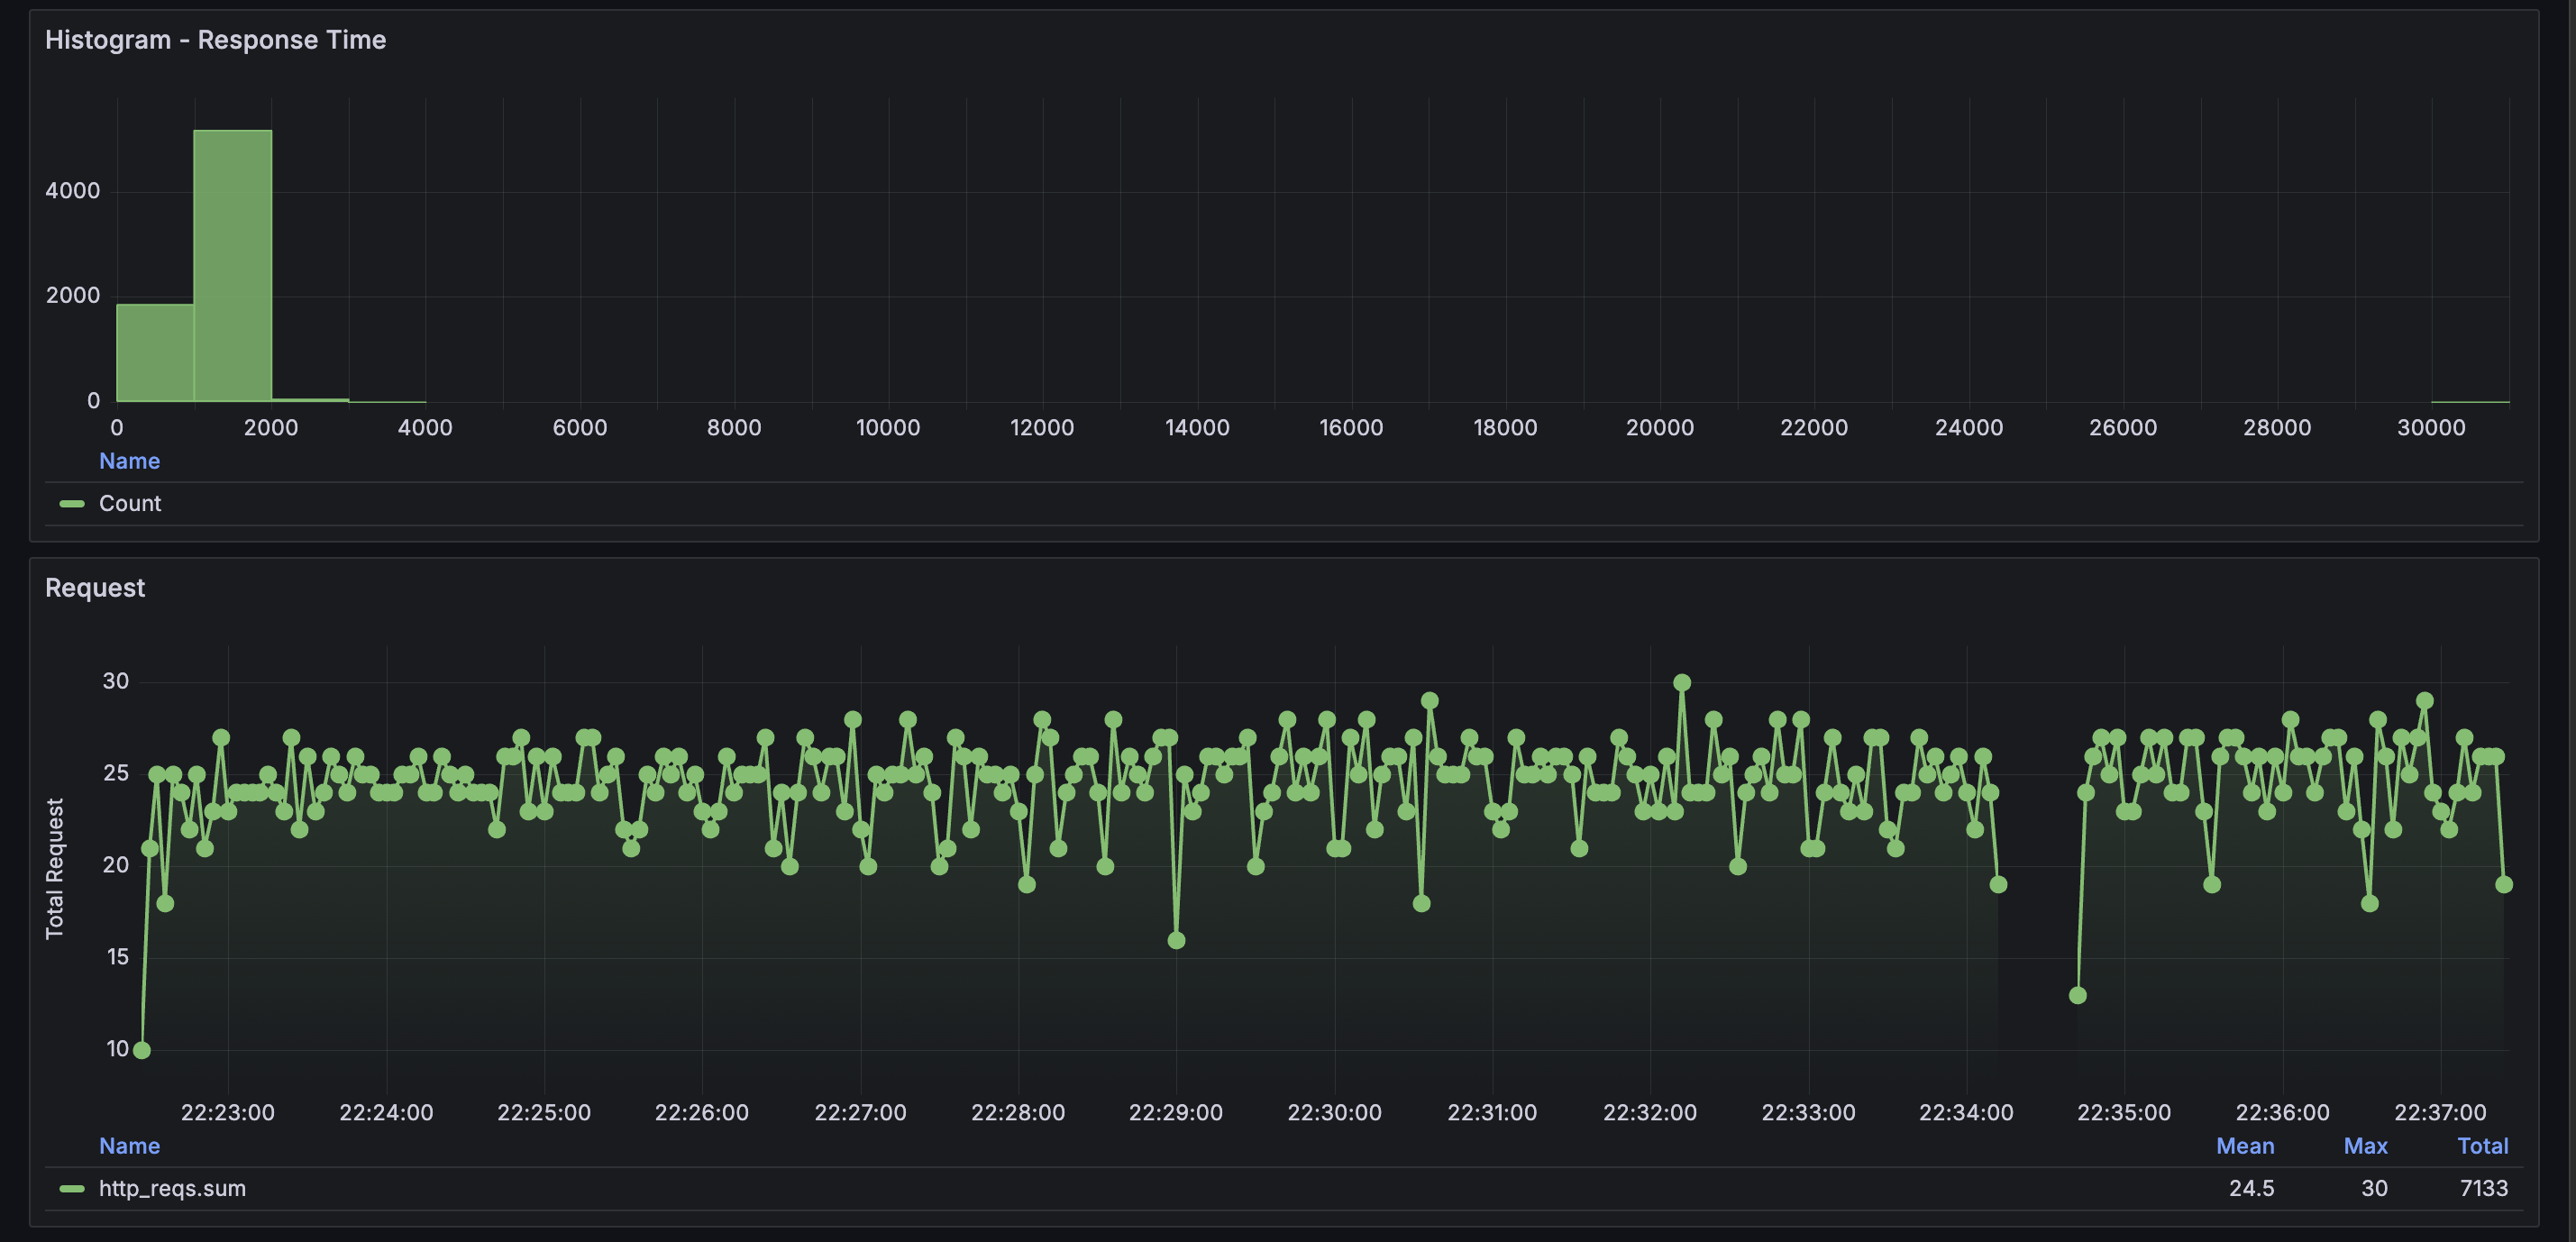
Task: Click the low point at 13 after the gap
Action: coord(2077,995)
